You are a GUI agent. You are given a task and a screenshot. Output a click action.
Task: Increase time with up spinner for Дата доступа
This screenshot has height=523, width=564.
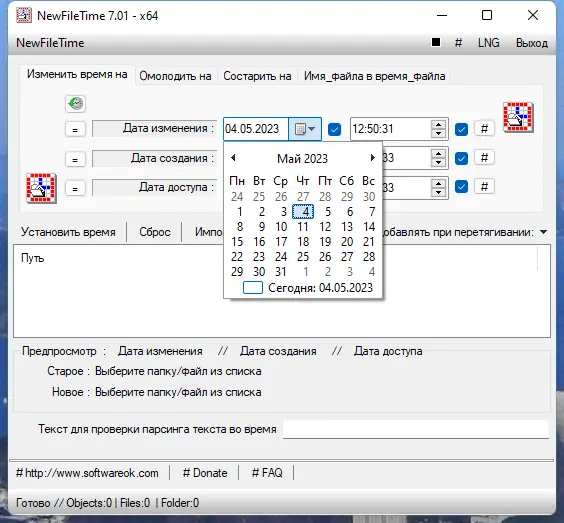[438, 183]
